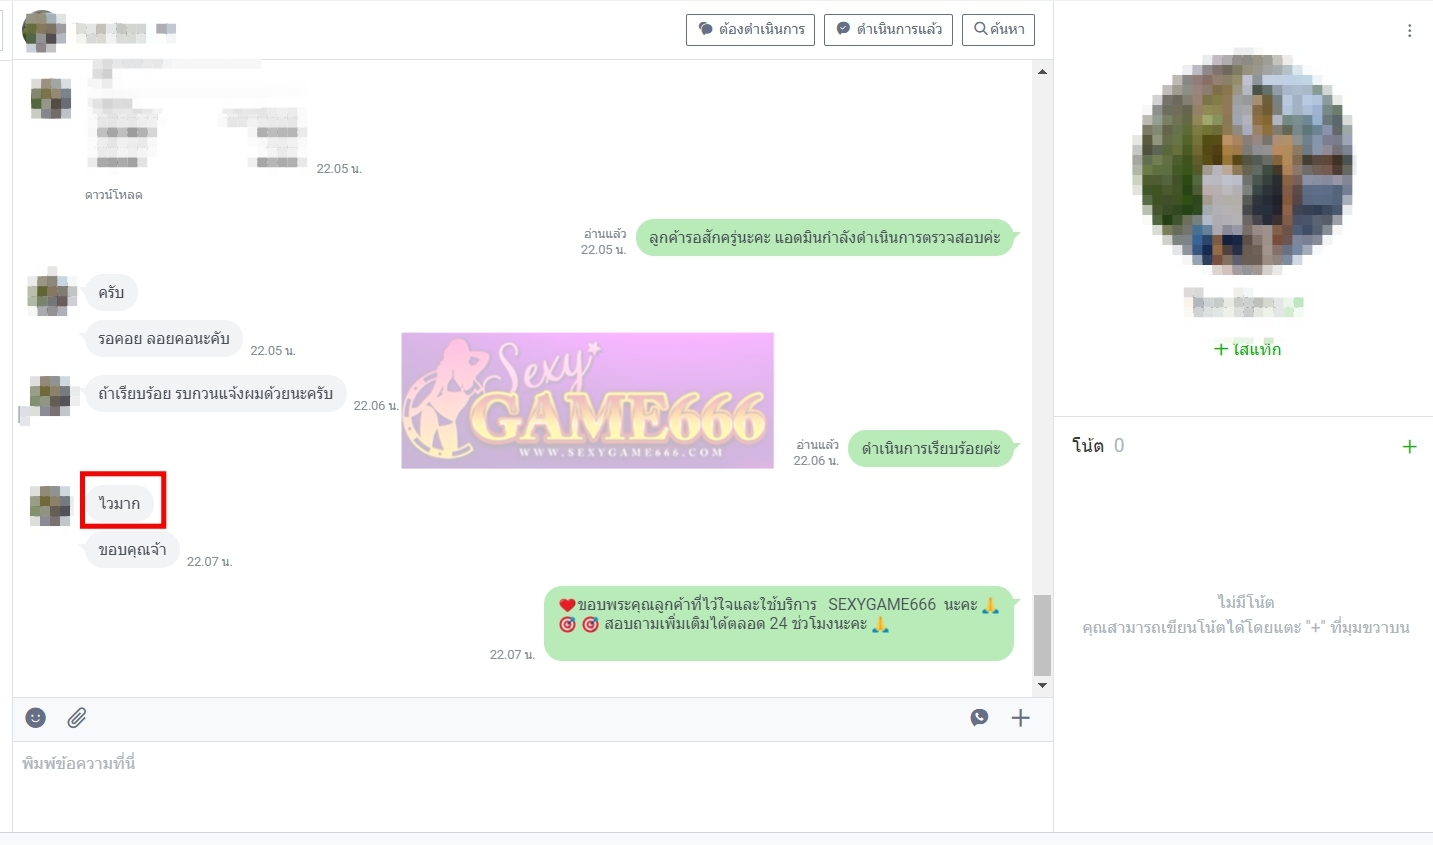This screenshot has width=1433, height=845.
Task: Click sender avatar next to ครับ message
Action: pyautogui.click(x=50, y=293)
